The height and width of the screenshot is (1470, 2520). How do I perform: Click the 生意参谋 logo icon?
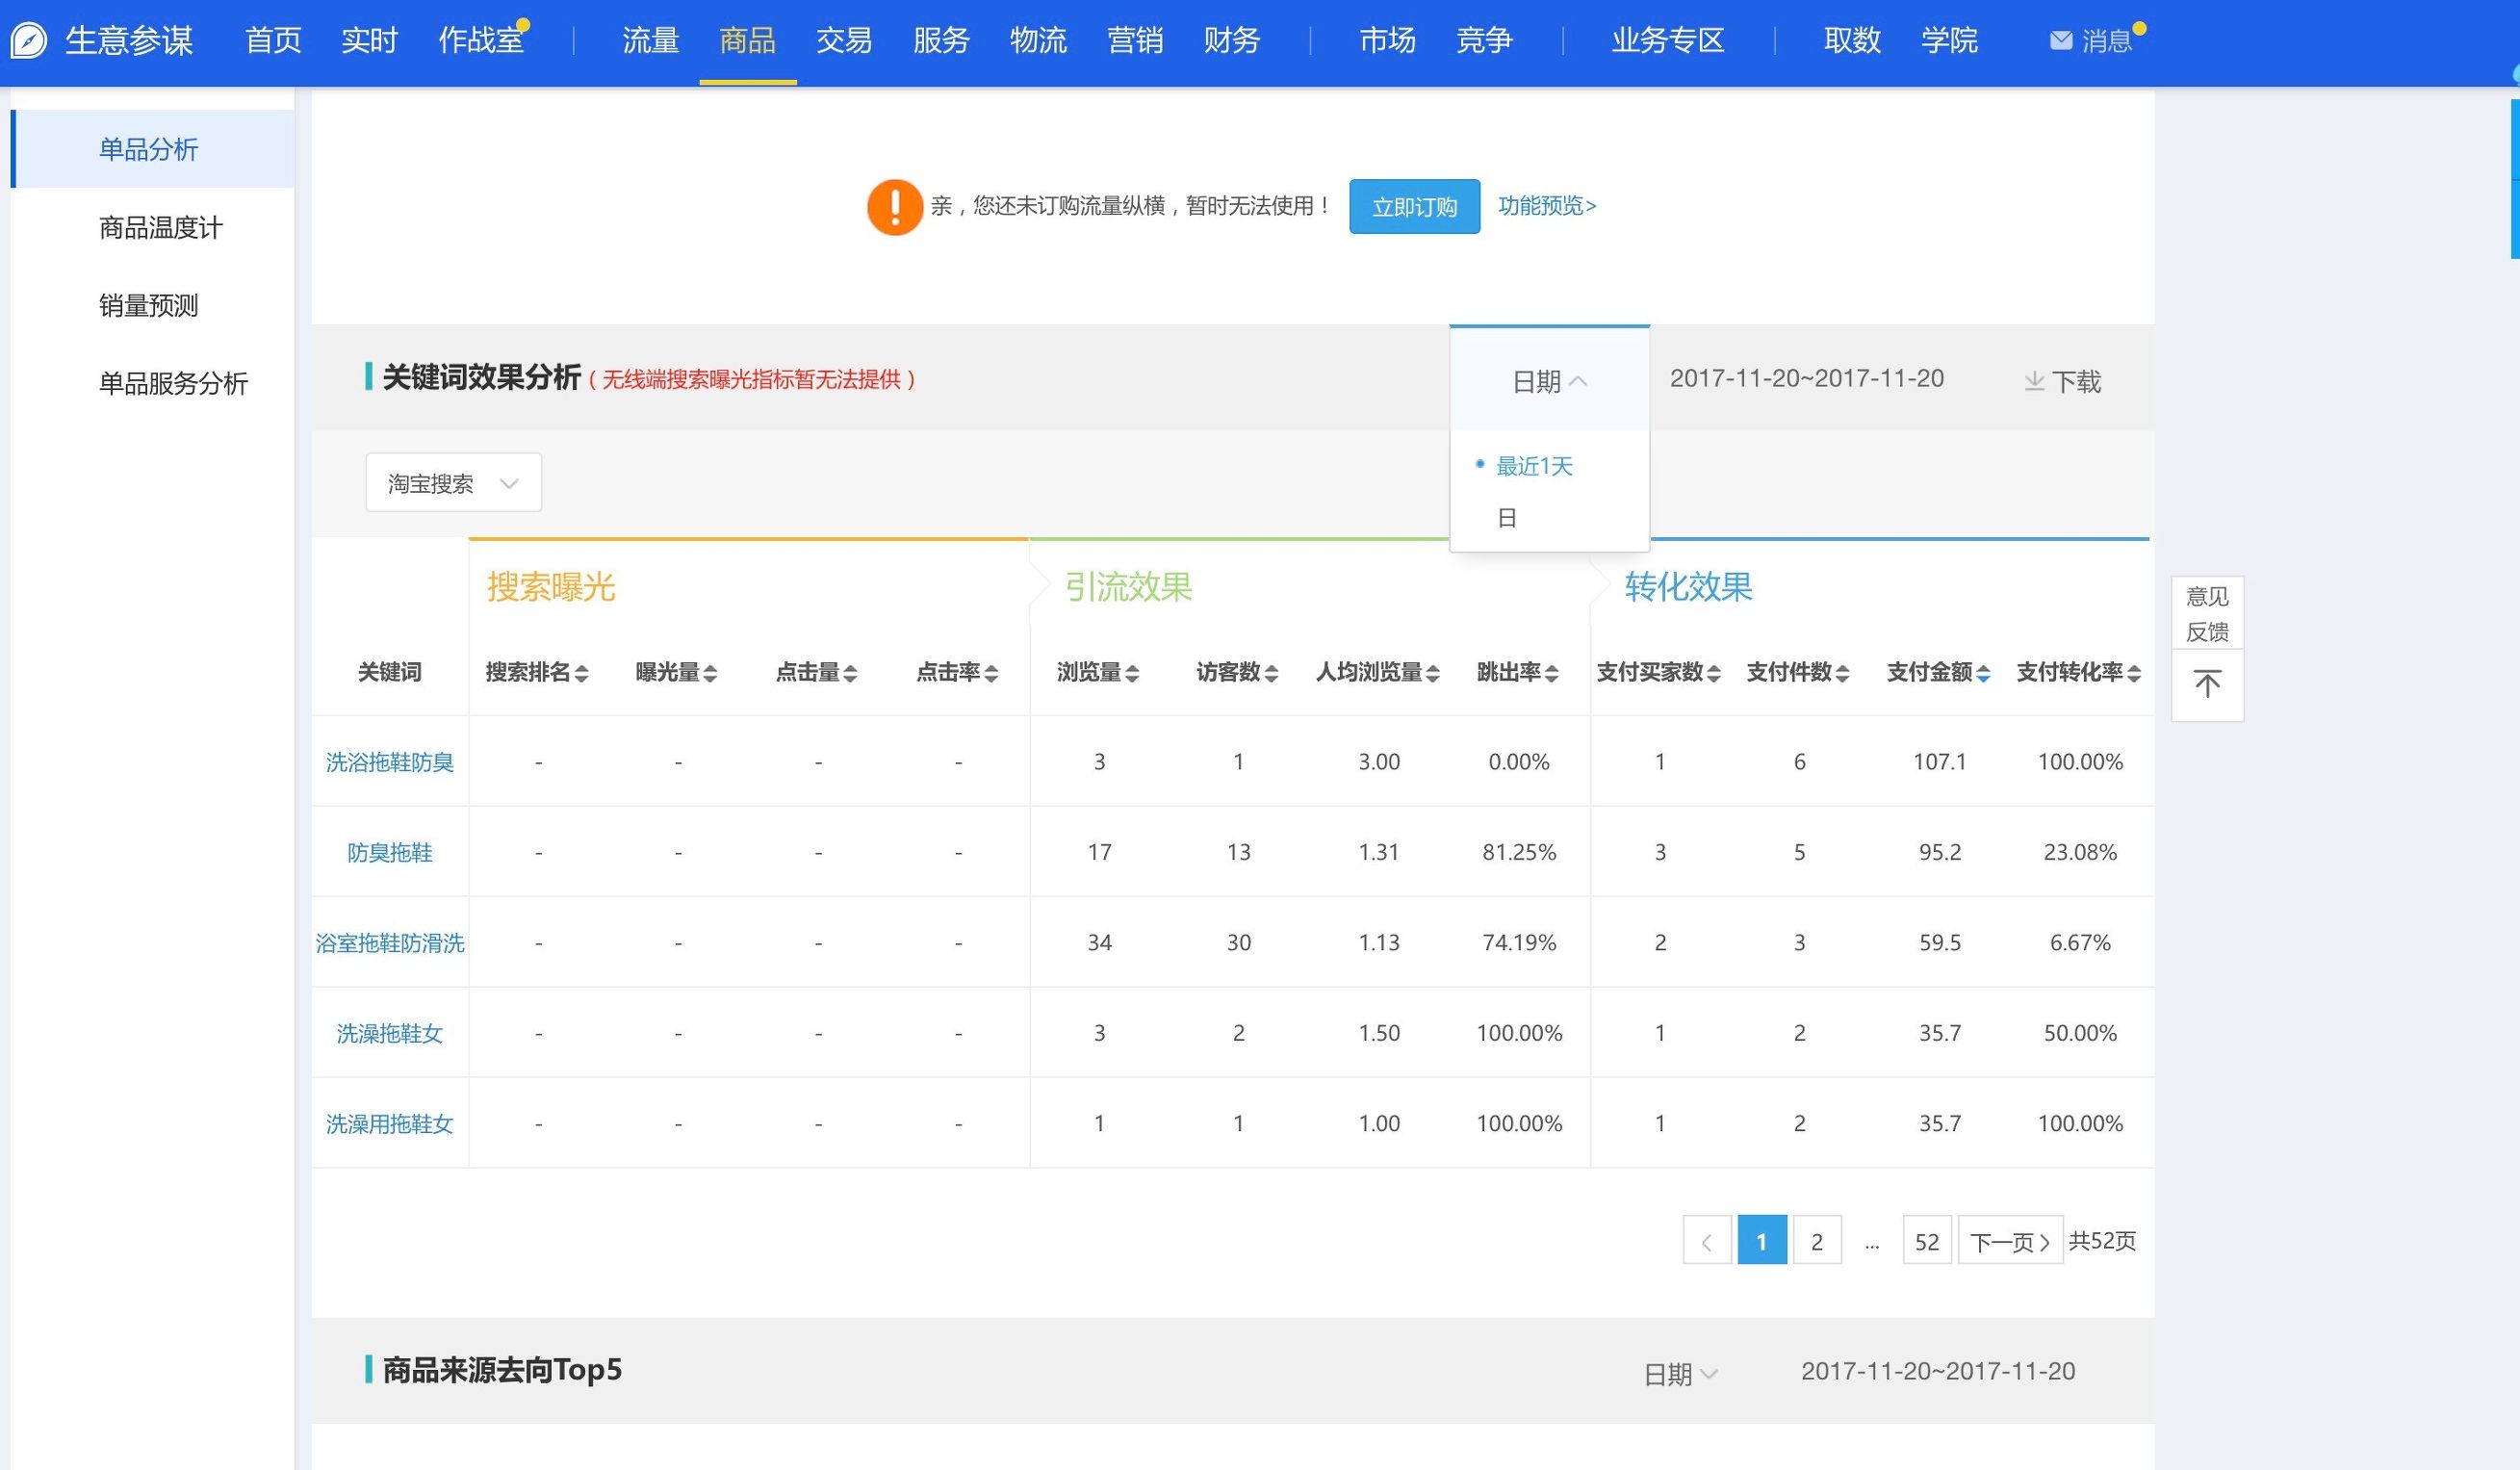click(27, 41)
